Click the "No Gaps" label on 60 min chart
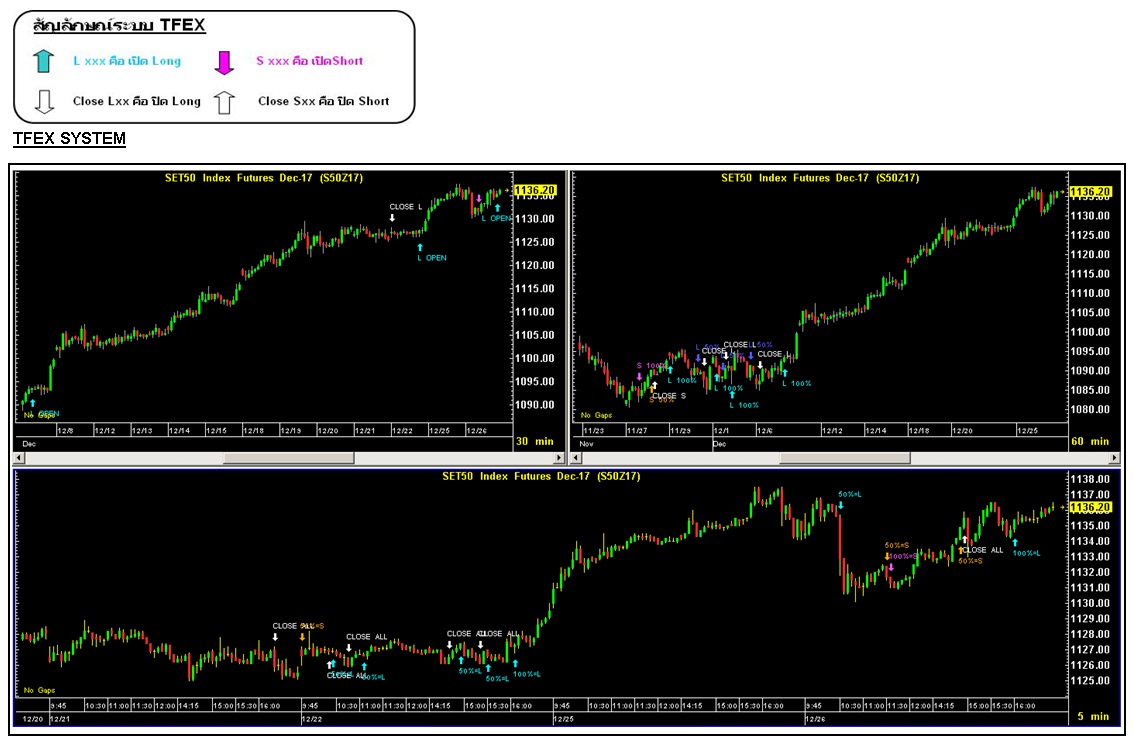 [597, 416]
